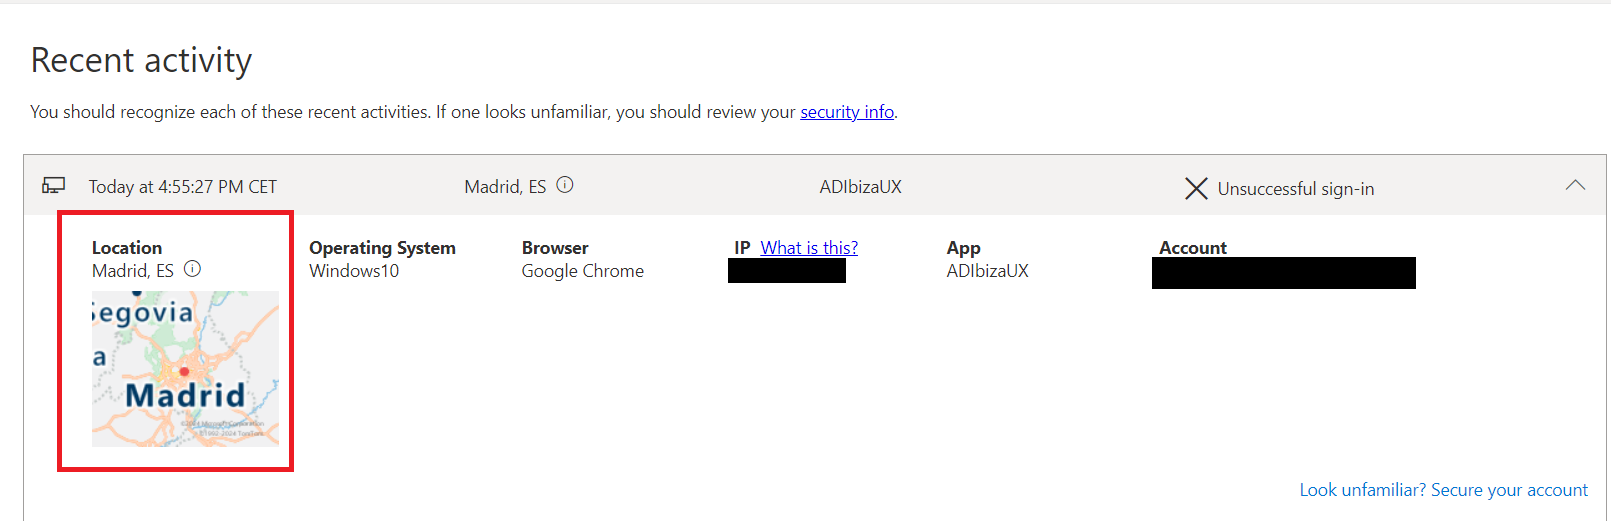Image resolution: width=1611 pixels, height=521 pixels.
Task: Click the Segovia label on the map
Action: (143, 313)
